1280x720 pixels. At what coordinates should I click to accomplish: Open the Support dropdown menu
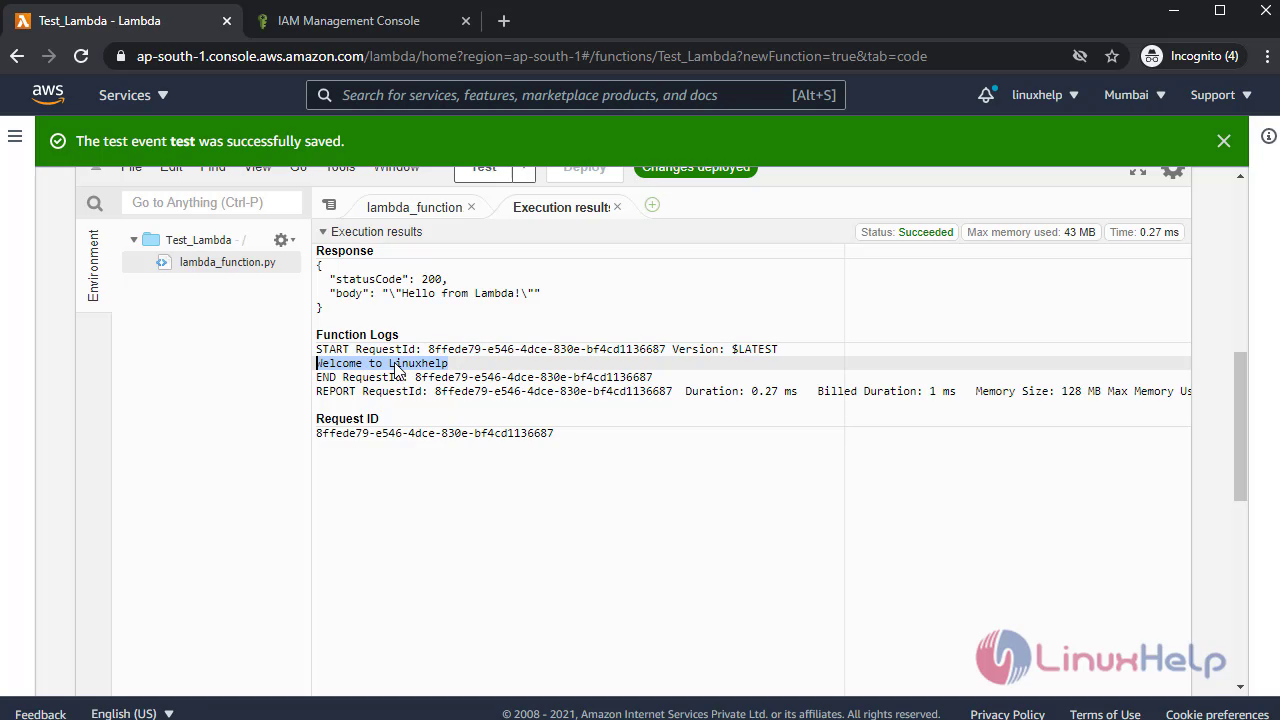1221,95
